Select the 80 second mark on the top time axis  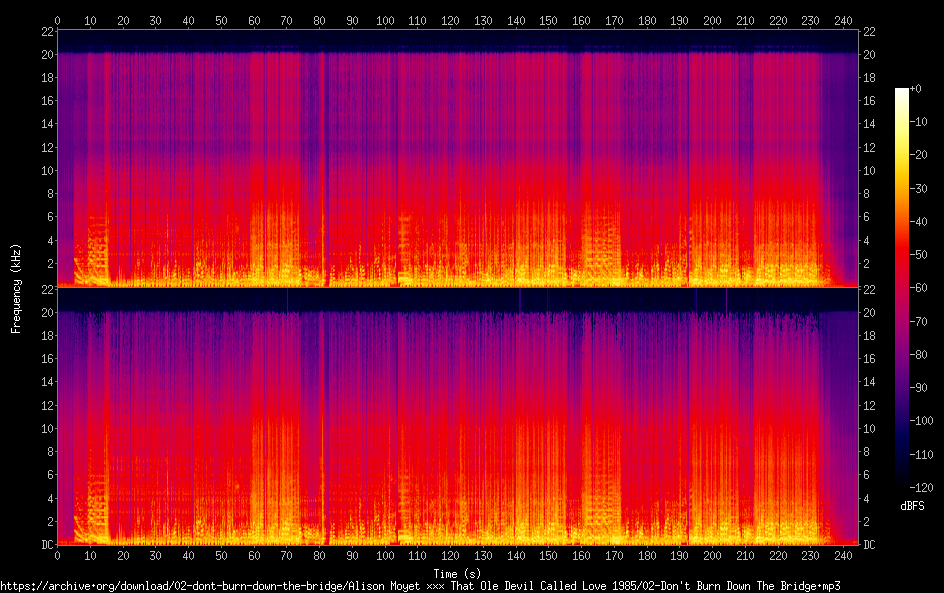point(319,20)
